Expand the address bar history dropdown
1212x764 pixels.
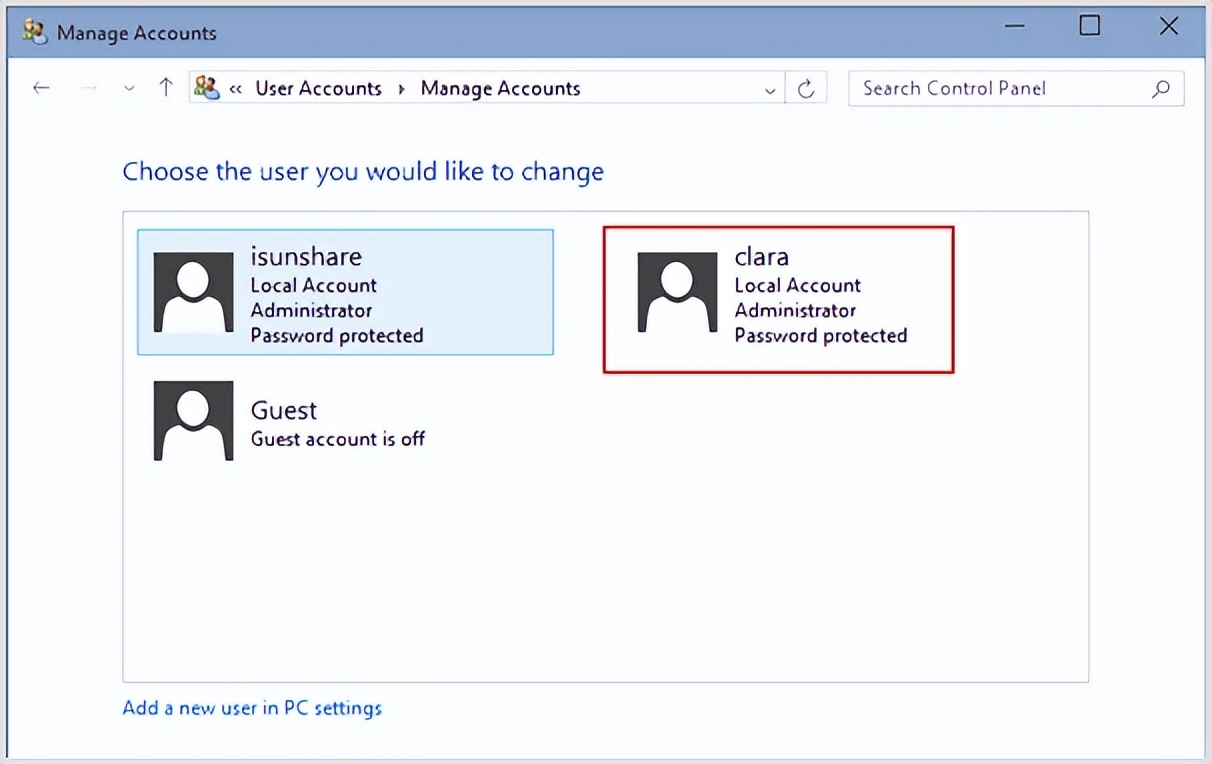[x=769, y=90]
